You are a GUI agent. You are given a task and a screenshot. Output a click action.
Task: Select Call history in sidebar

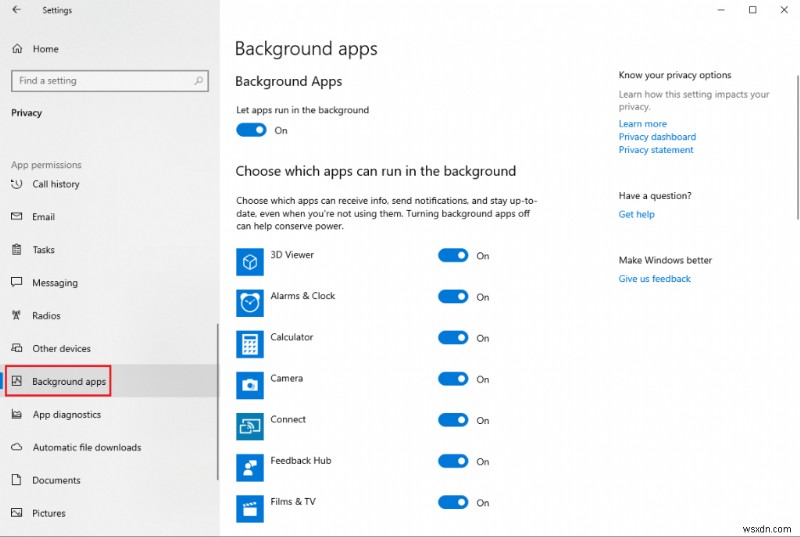[109, 184]
